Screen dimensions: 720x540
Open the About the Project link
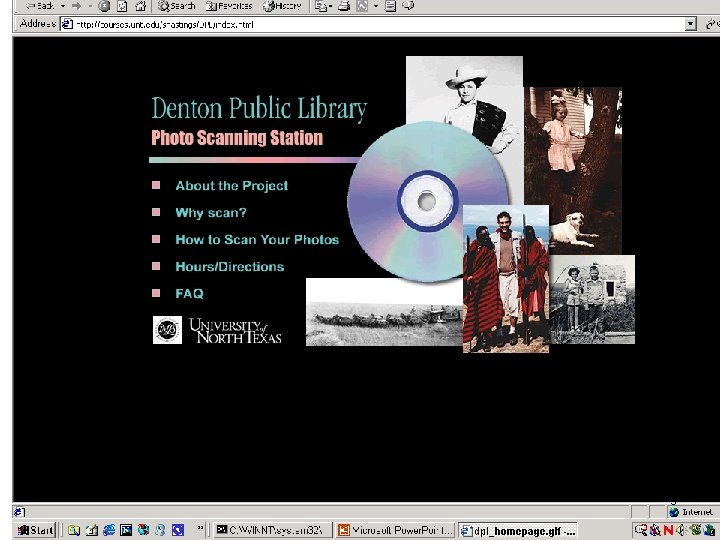coord(232,186)
